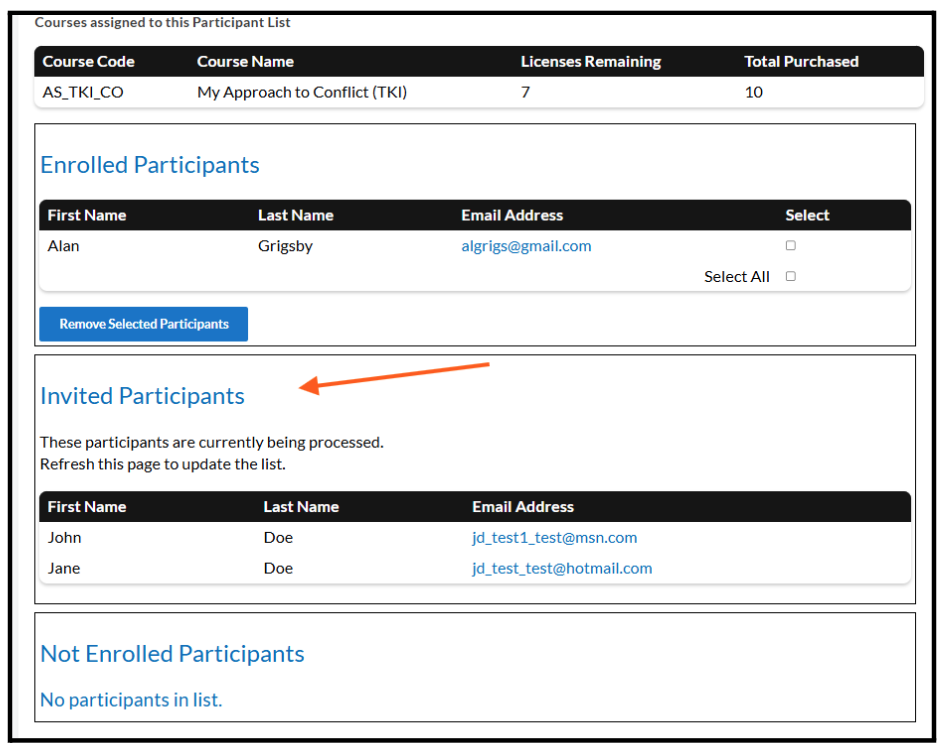Click the 'No participants in list.' text
Image resolution: width=942 pixels, height=754 pixels.
(x=131, y=700)
